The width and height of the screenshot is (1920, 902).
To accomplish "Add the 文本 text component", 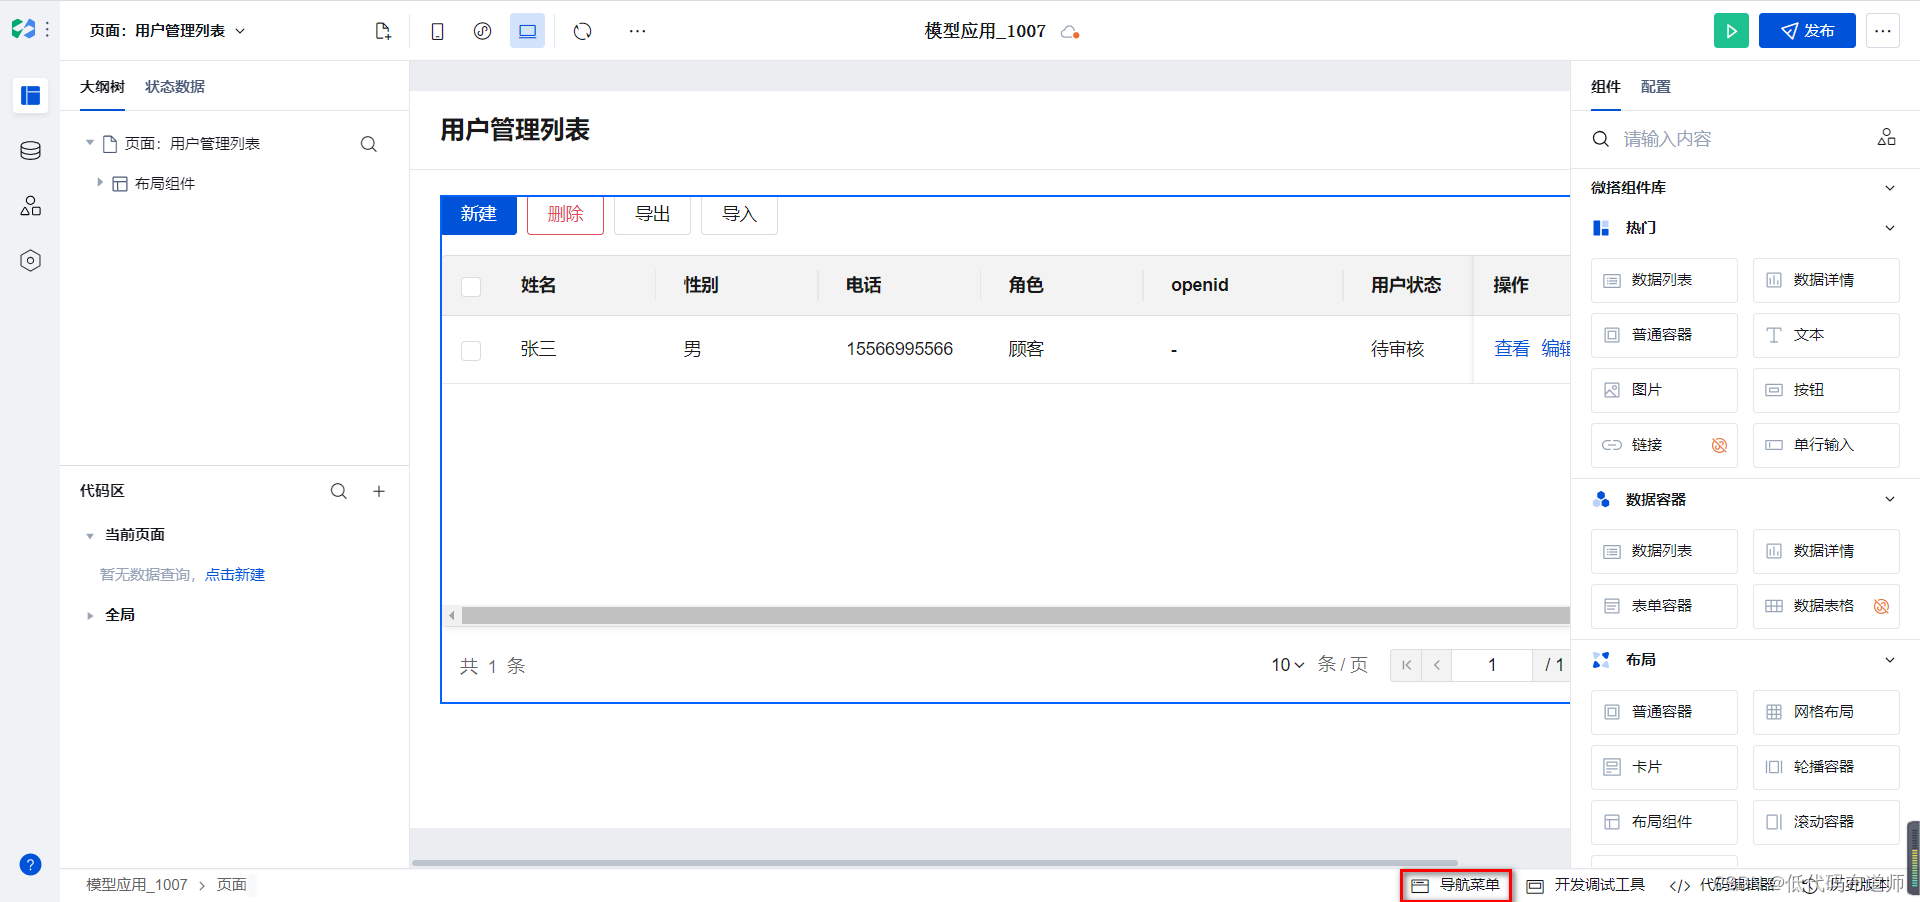I will tap(1826, 335).
